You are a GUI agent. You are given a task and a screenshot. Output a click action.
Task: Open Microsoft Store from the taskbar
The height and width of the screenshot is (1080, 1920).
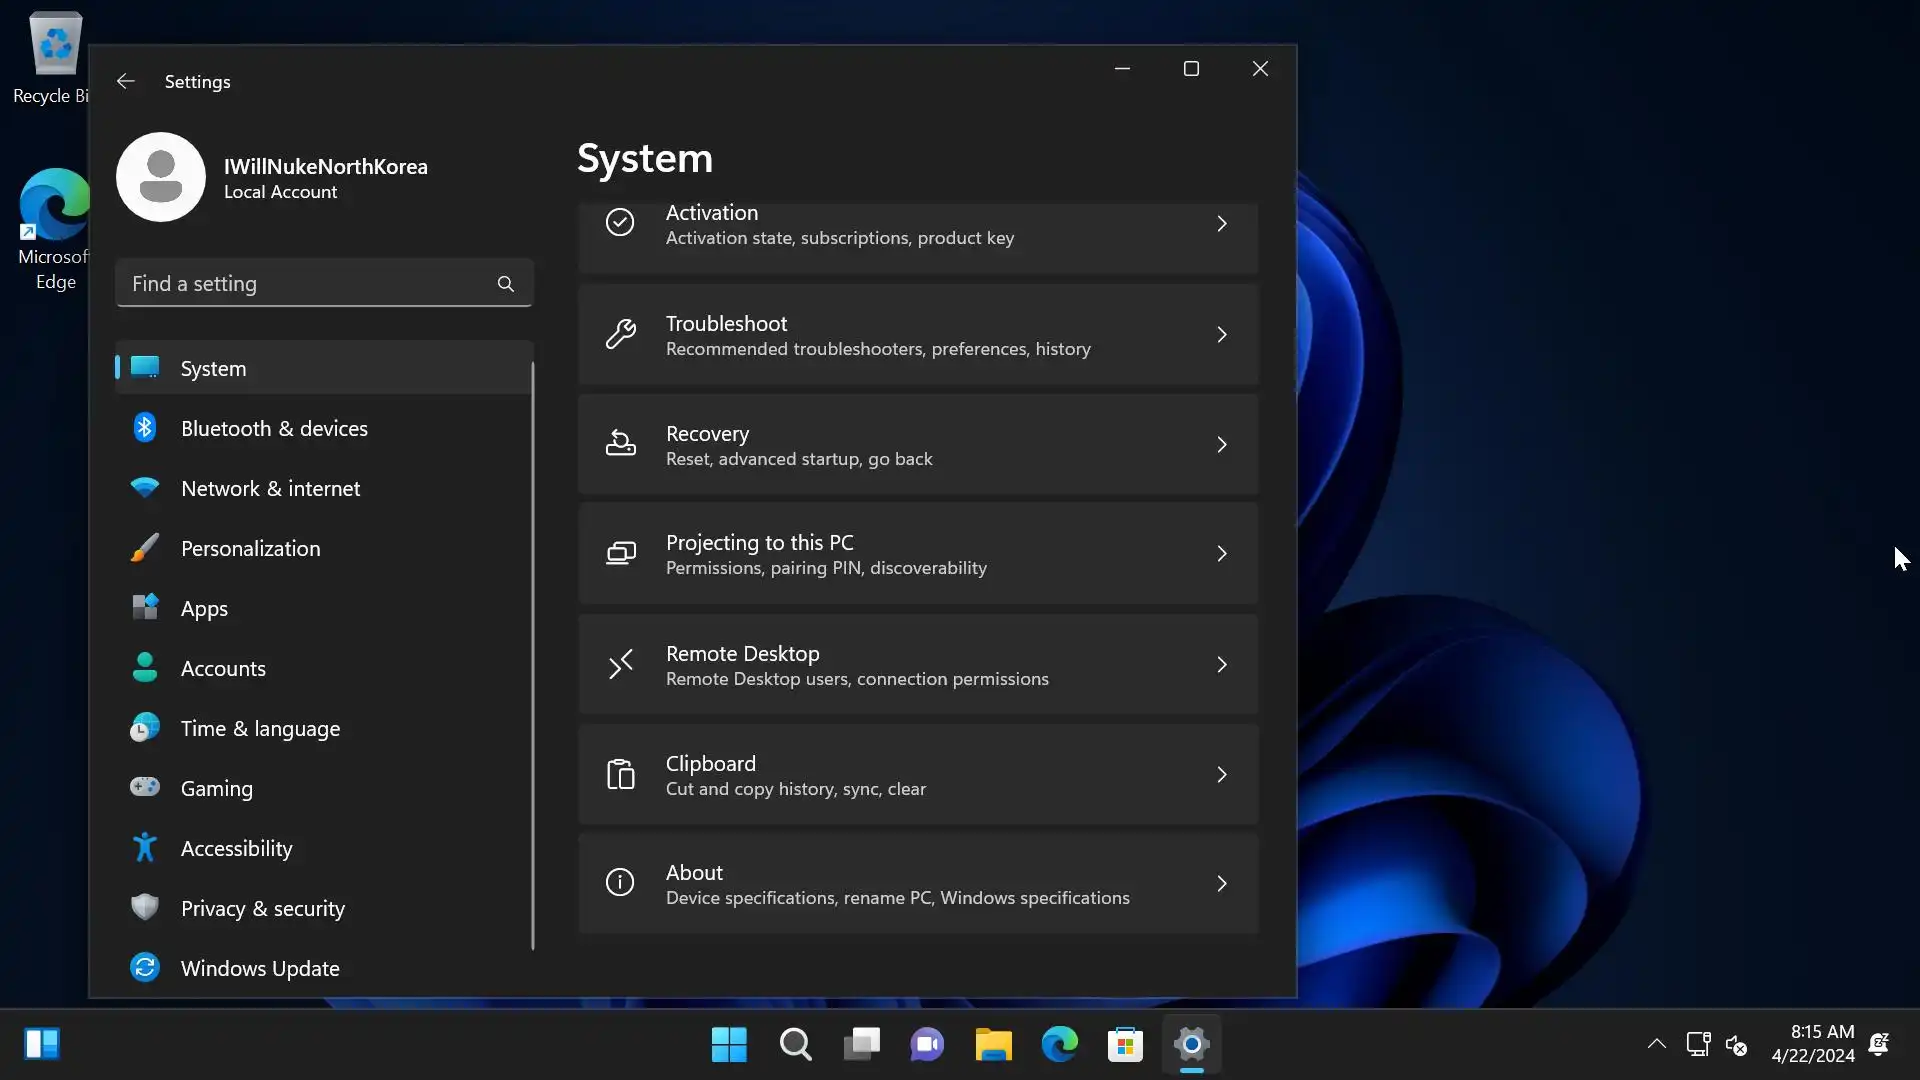[x=1125, y=1045]
